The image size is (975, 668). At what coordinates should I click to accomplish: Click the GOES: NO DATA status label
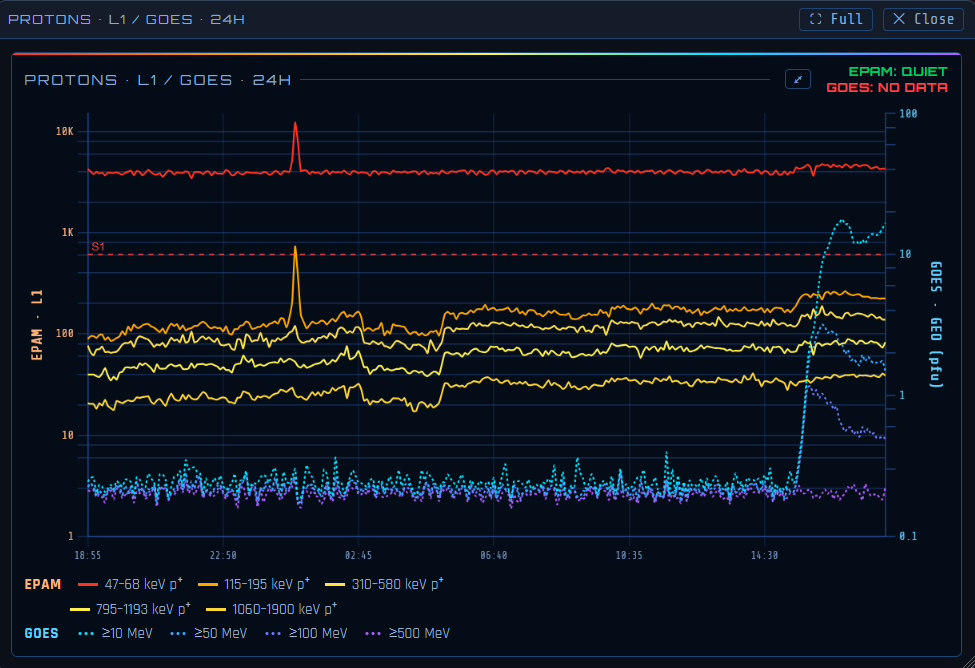click(x=887, y=88)
